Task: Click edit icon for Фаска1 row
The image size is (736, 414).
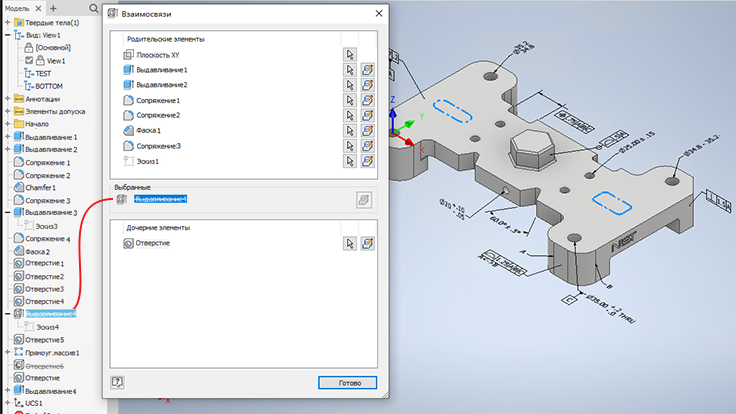Action: [x=368, y=130]
